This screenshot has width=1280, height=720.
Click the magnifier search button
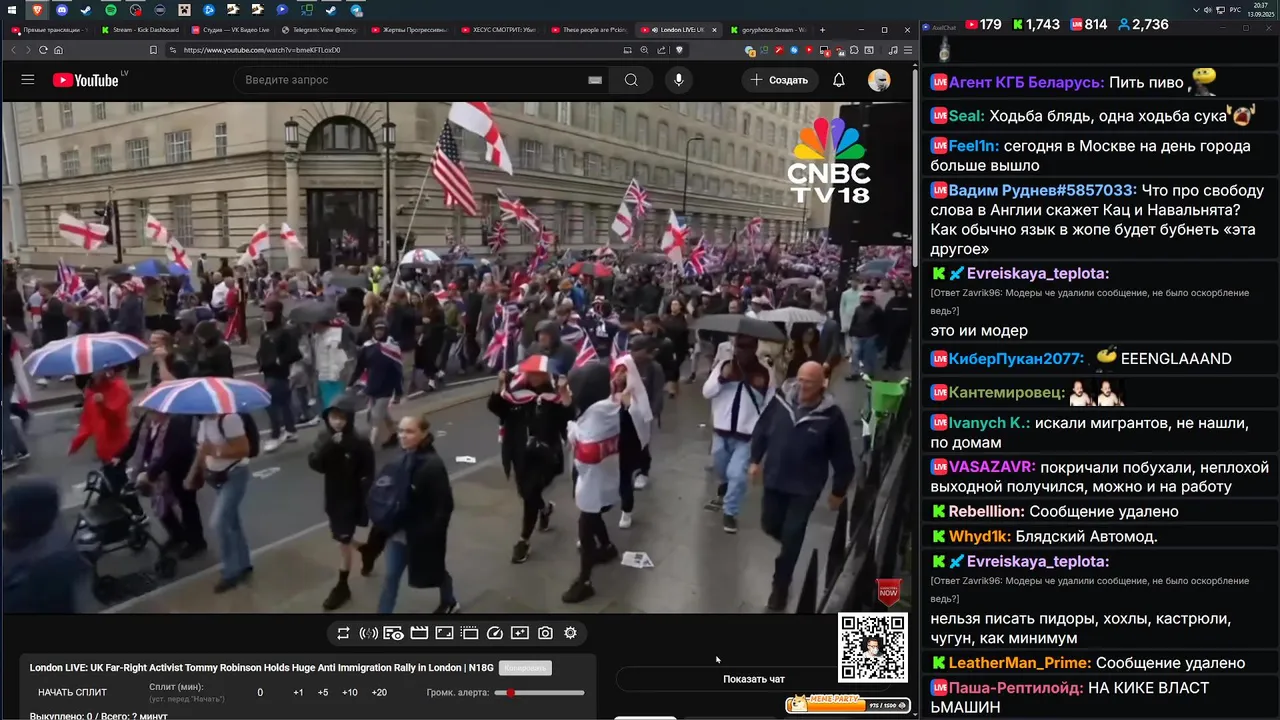(631, 80)
